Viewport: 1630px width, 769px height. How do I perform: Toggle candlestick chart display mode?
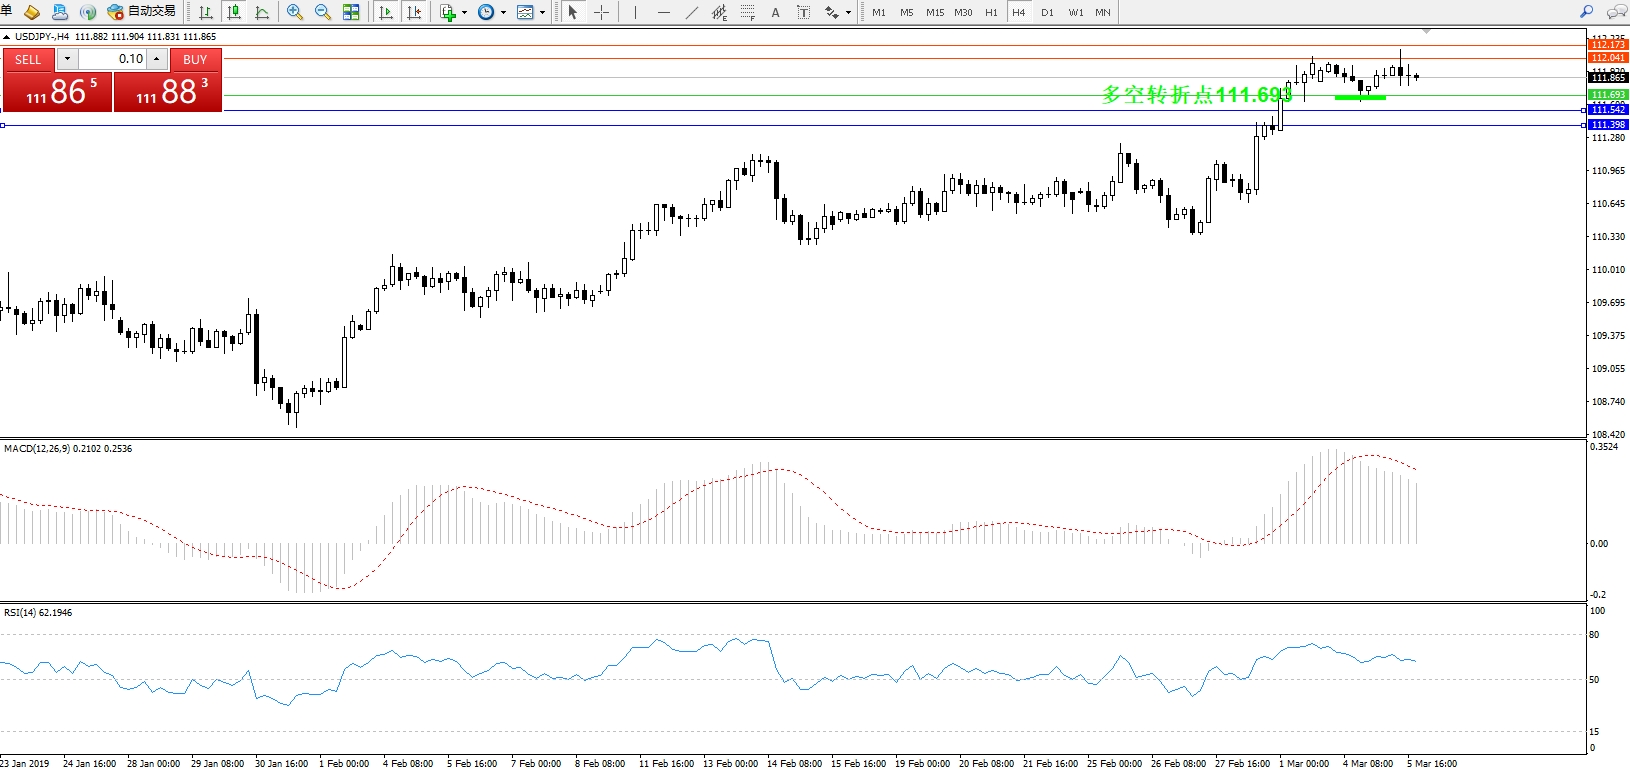234,12
